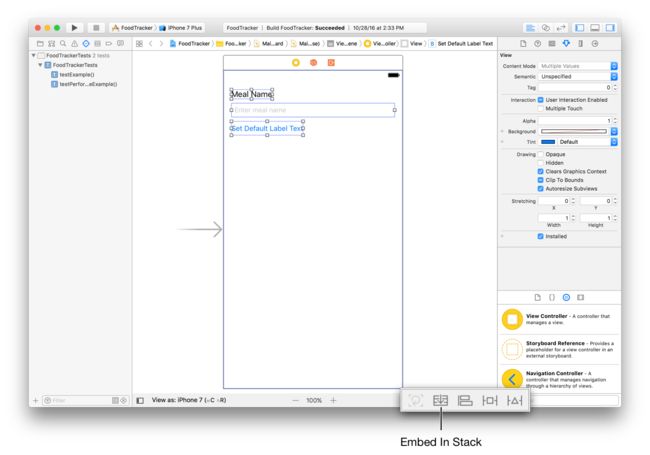The height and width of the screenshot is (455, 650).
Task: Show the File inspector
Action: coord(523,44)
